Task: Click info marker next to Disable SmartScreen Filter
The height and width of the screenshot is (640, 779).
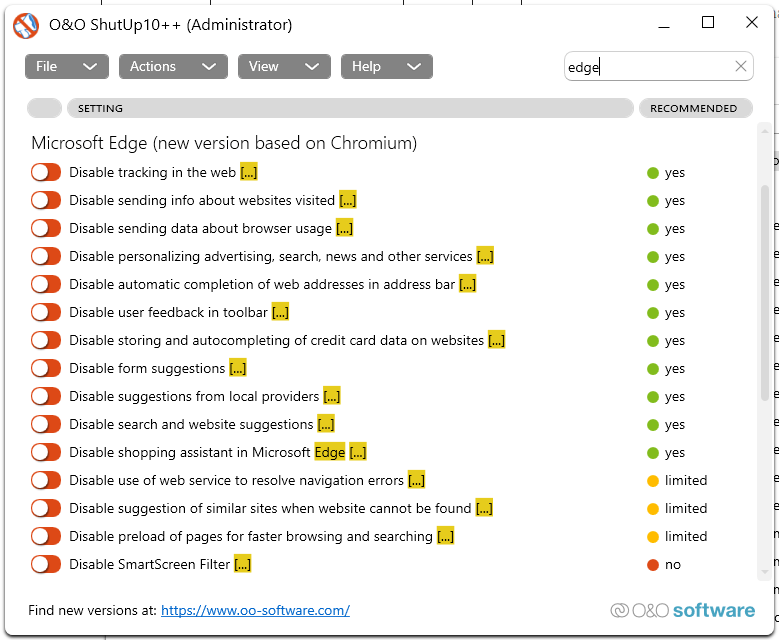Action: click(x=242, y=565)
